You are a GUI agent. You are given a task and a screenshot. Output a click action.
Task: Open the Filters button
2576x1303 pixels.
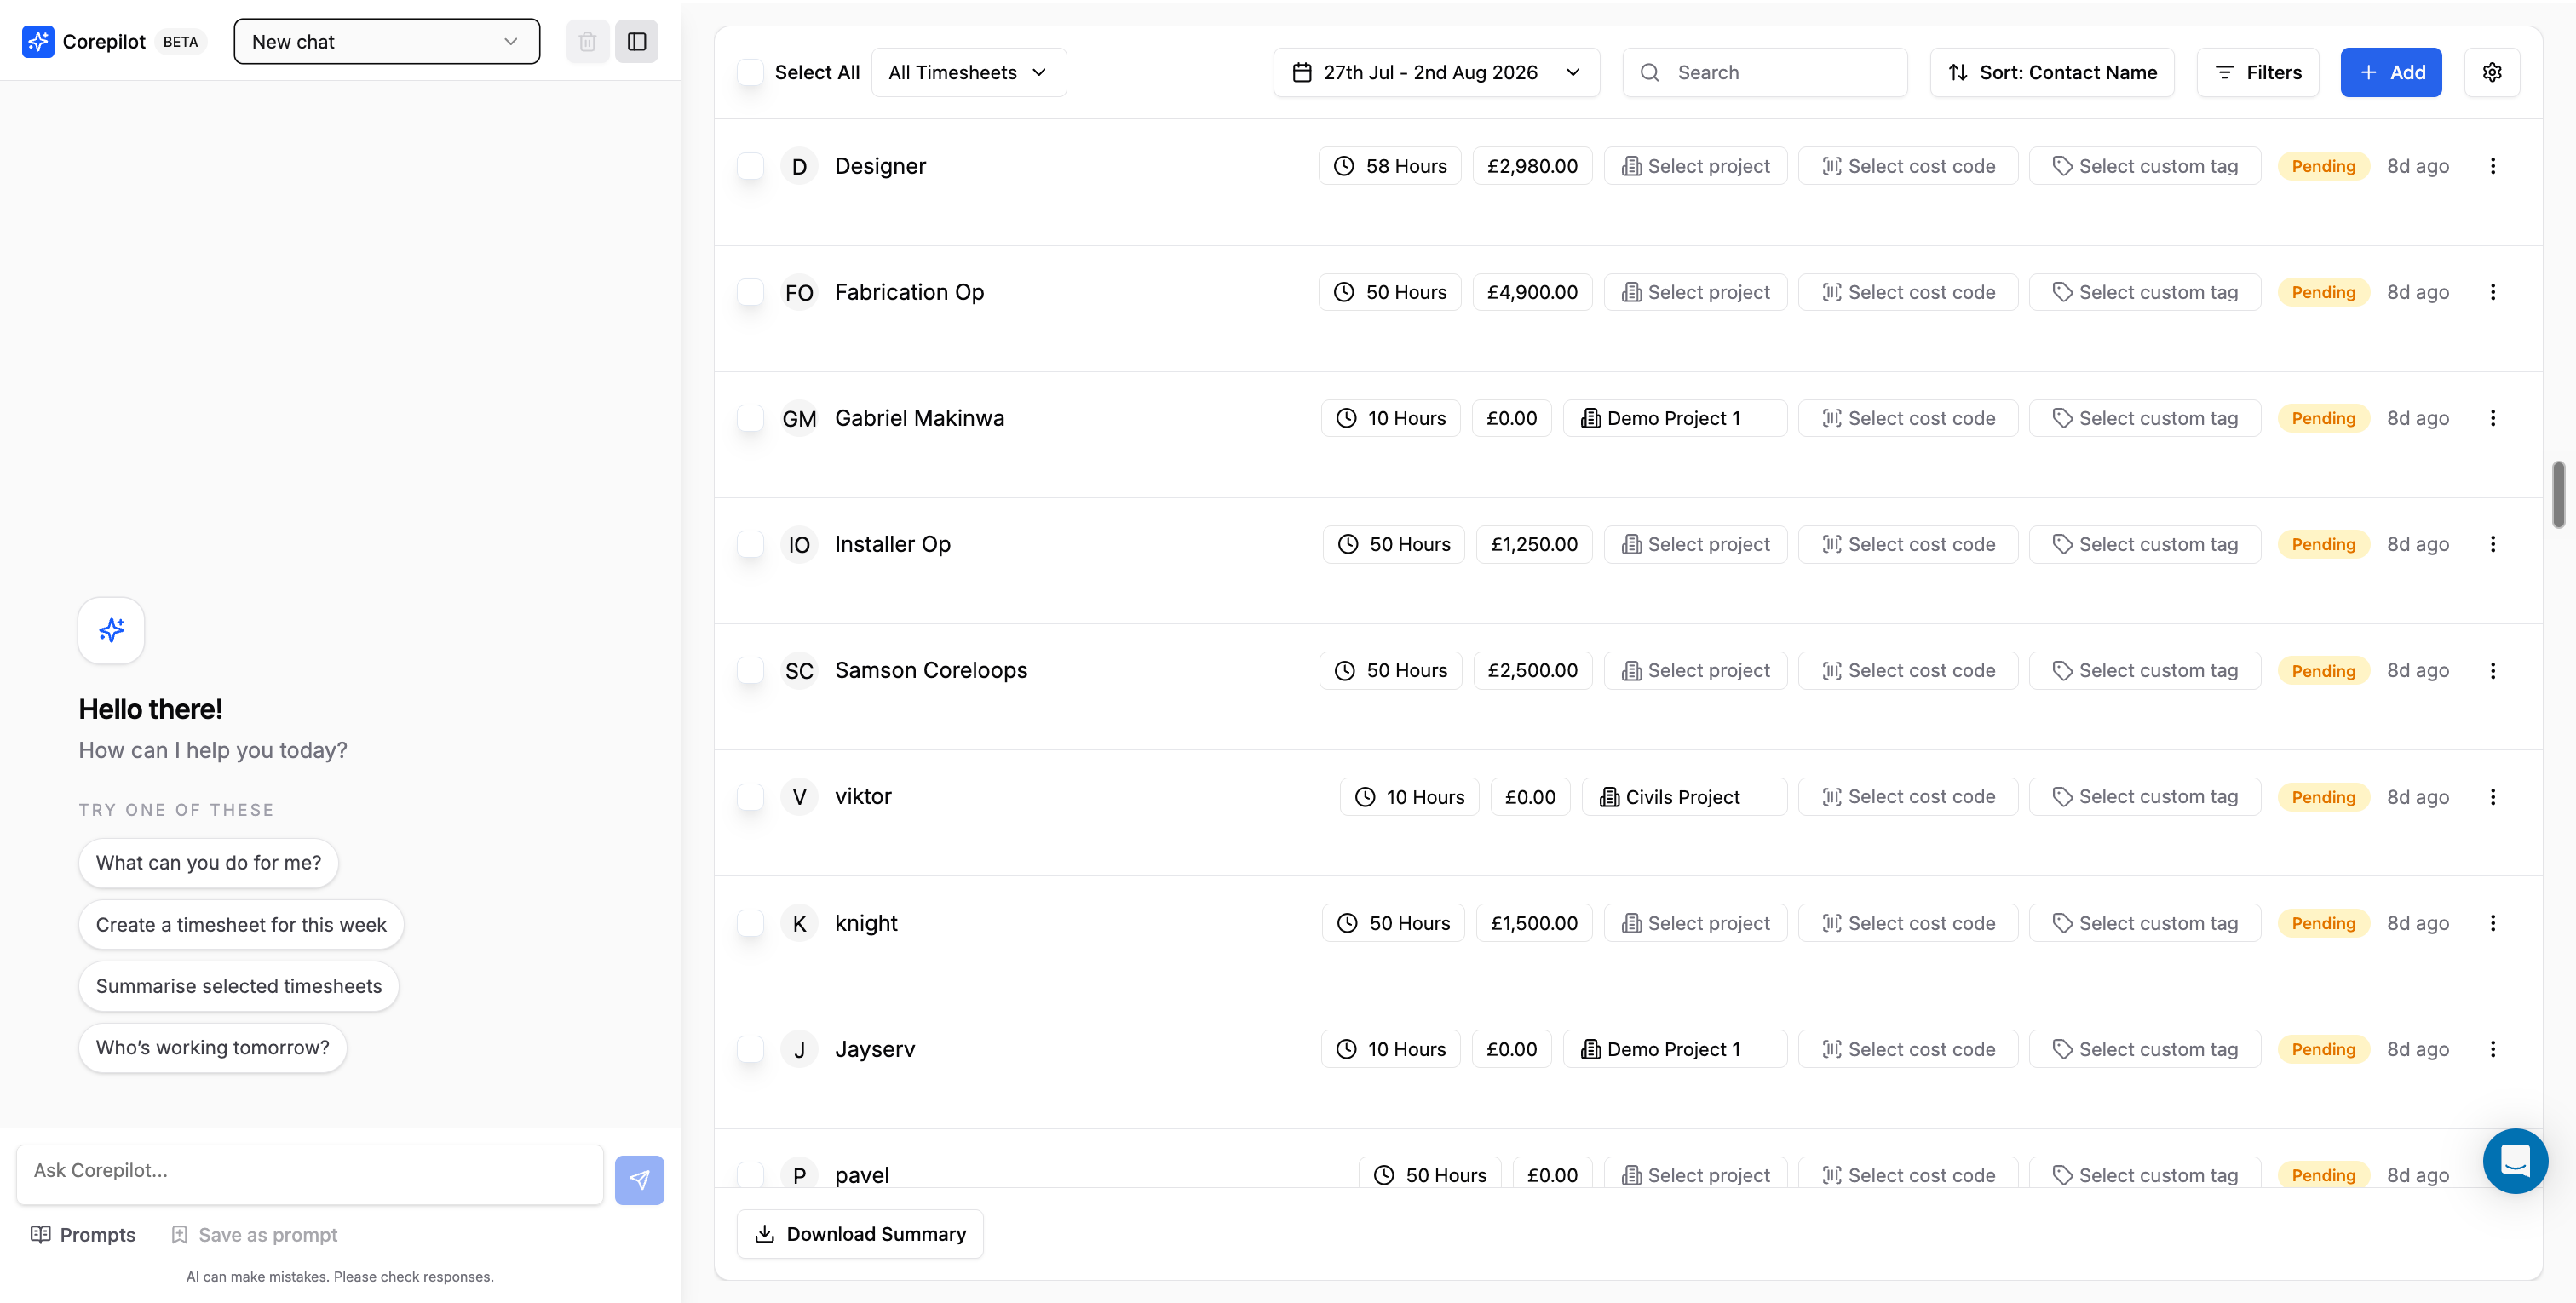pyautogui.click(x=2258, y=72)
